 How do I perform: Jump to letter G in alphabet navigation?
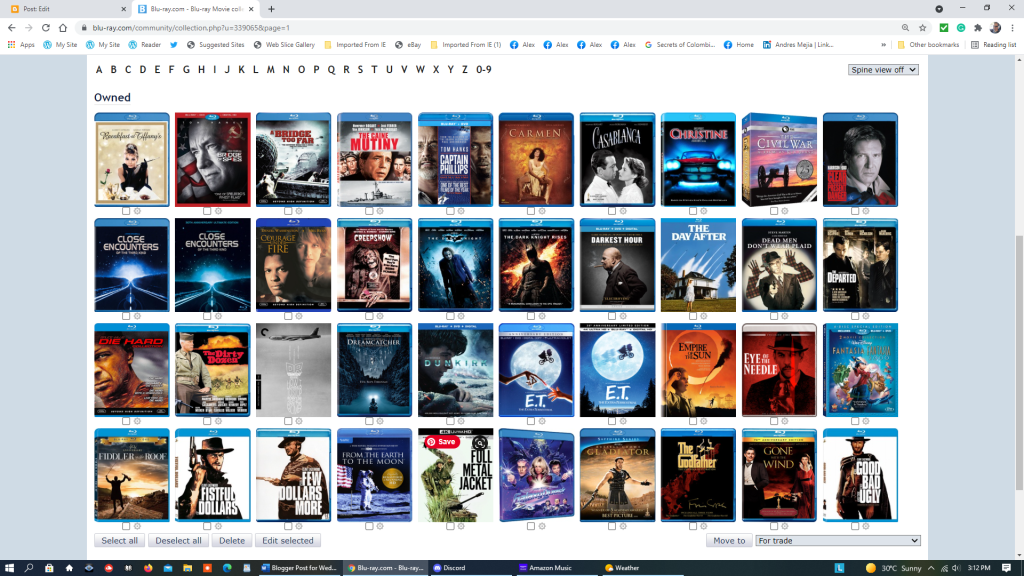186,70
